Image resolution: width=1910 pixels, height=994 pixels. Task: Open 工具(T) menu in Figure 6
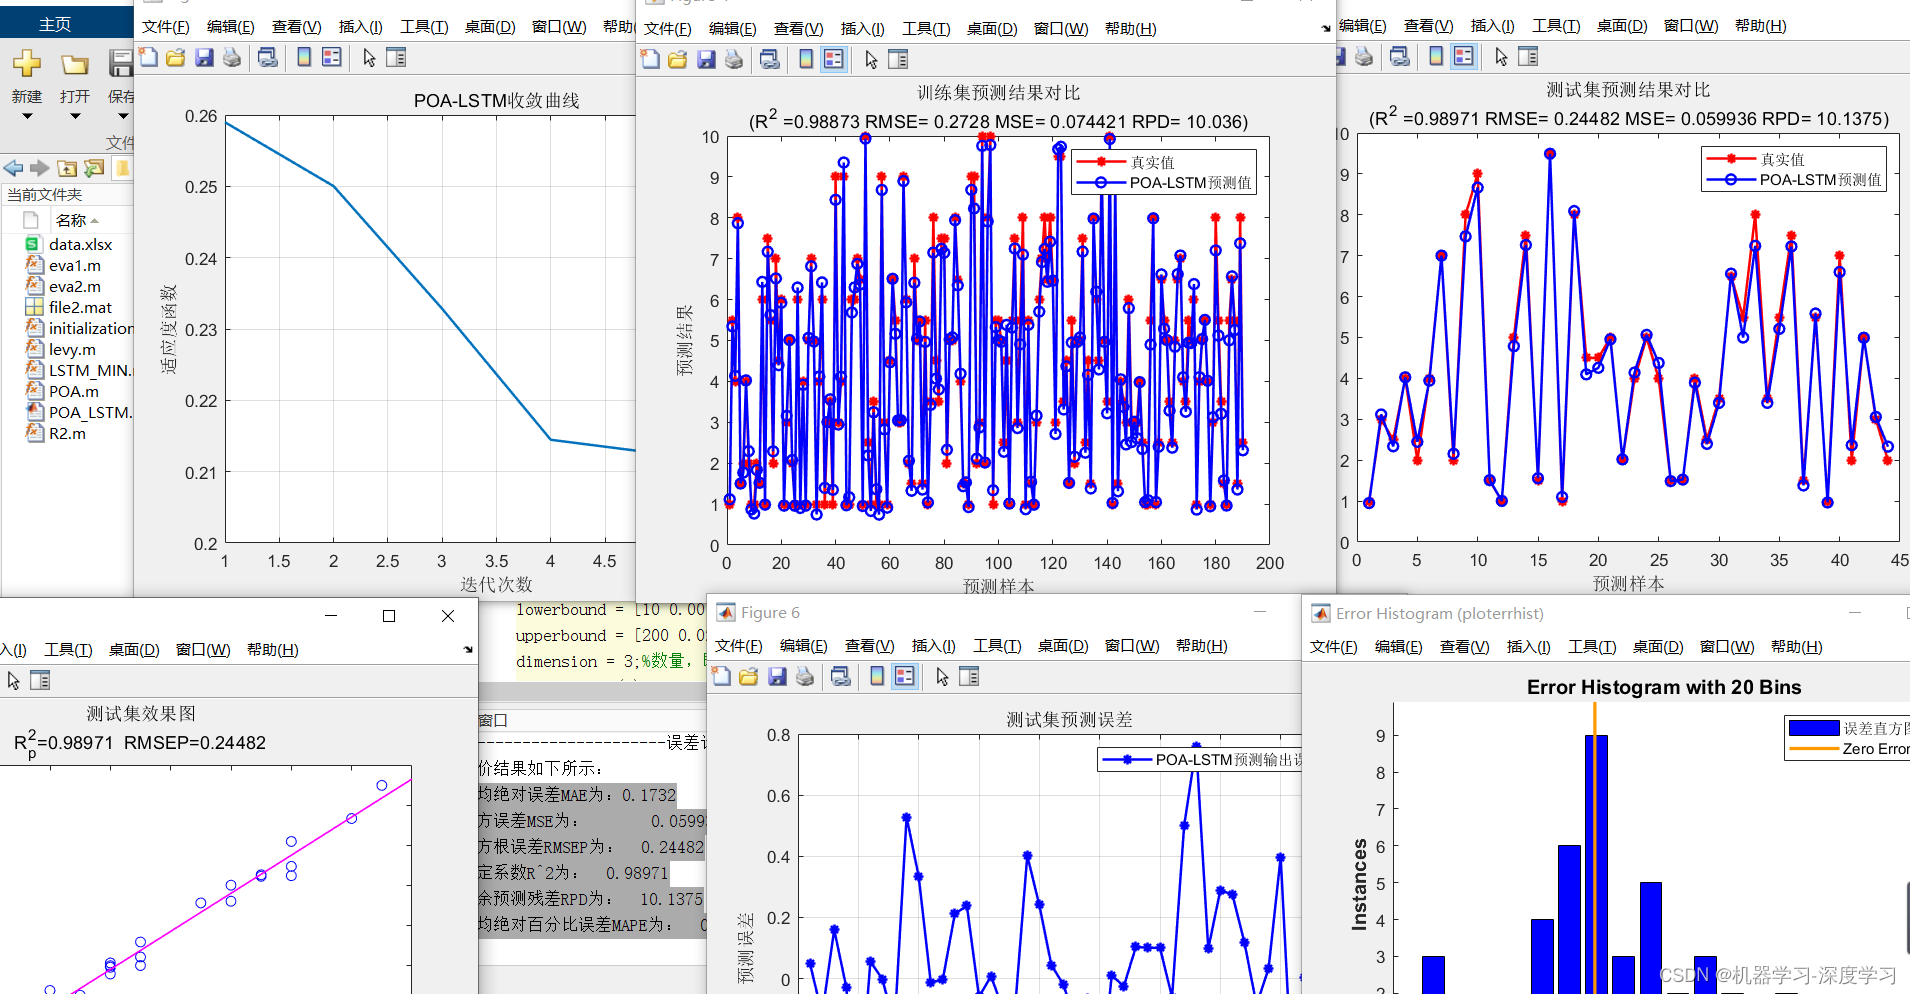pos(997,645)
